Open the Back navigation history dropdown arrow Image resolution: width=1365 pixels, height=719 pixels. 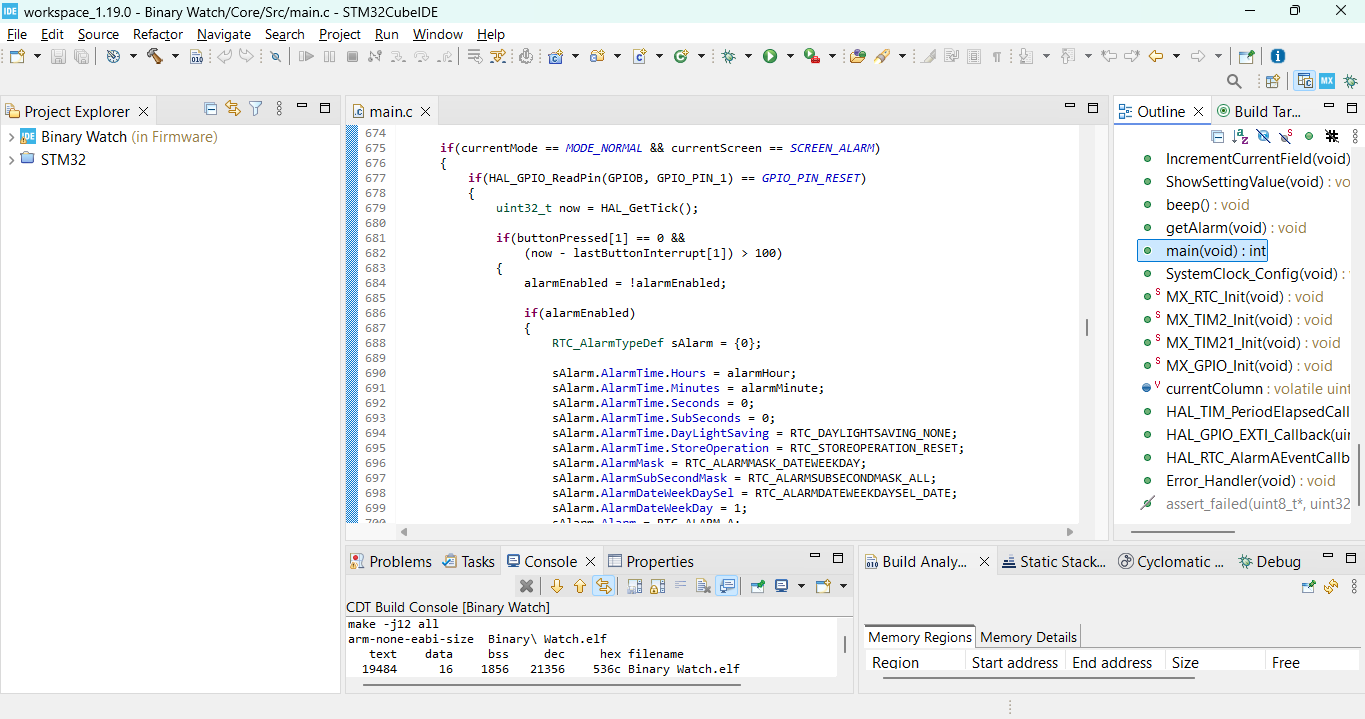(x=1176, y=56)
